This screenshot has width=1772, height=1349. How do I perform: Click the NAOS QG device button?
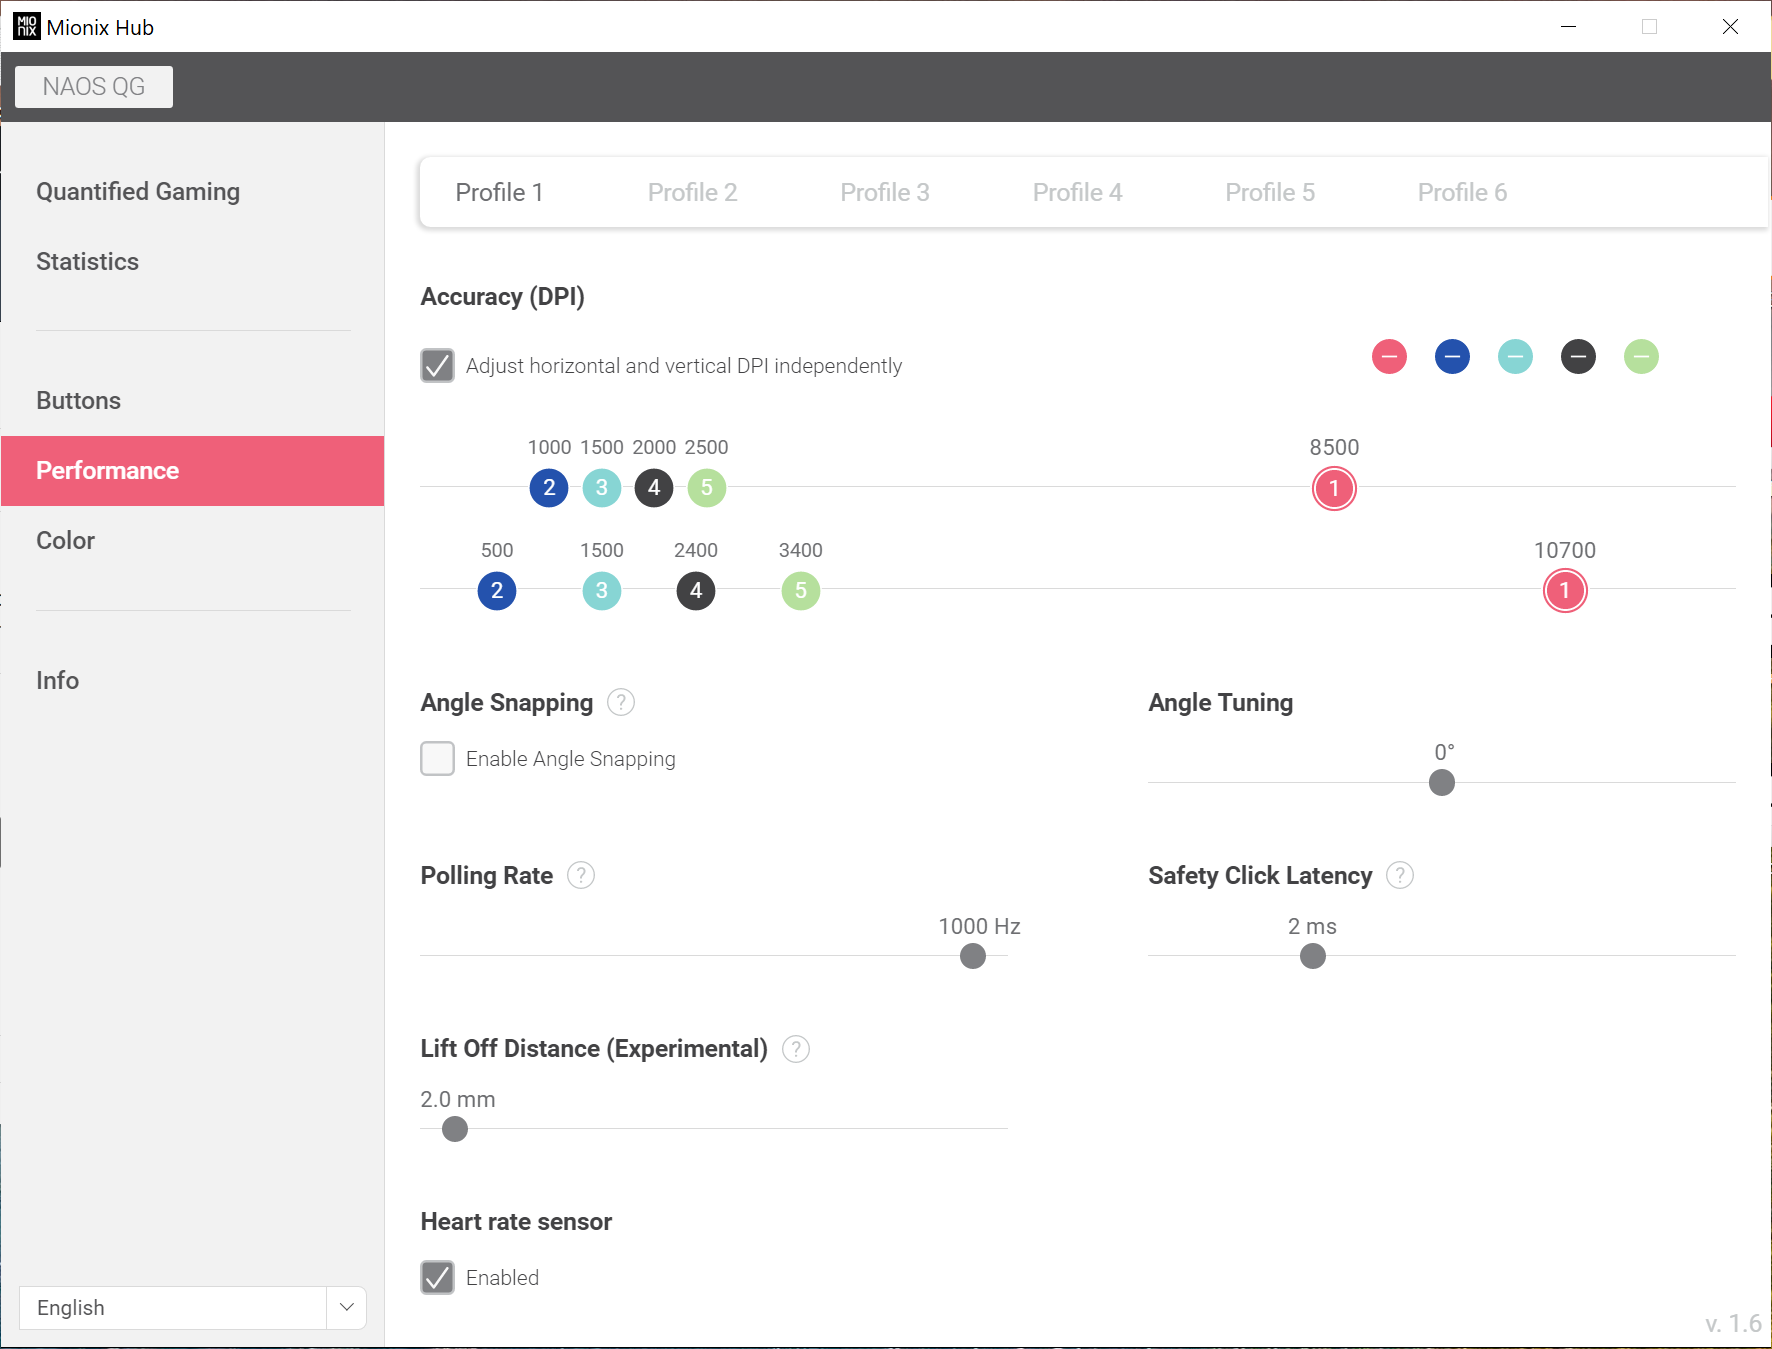[94, 87]
